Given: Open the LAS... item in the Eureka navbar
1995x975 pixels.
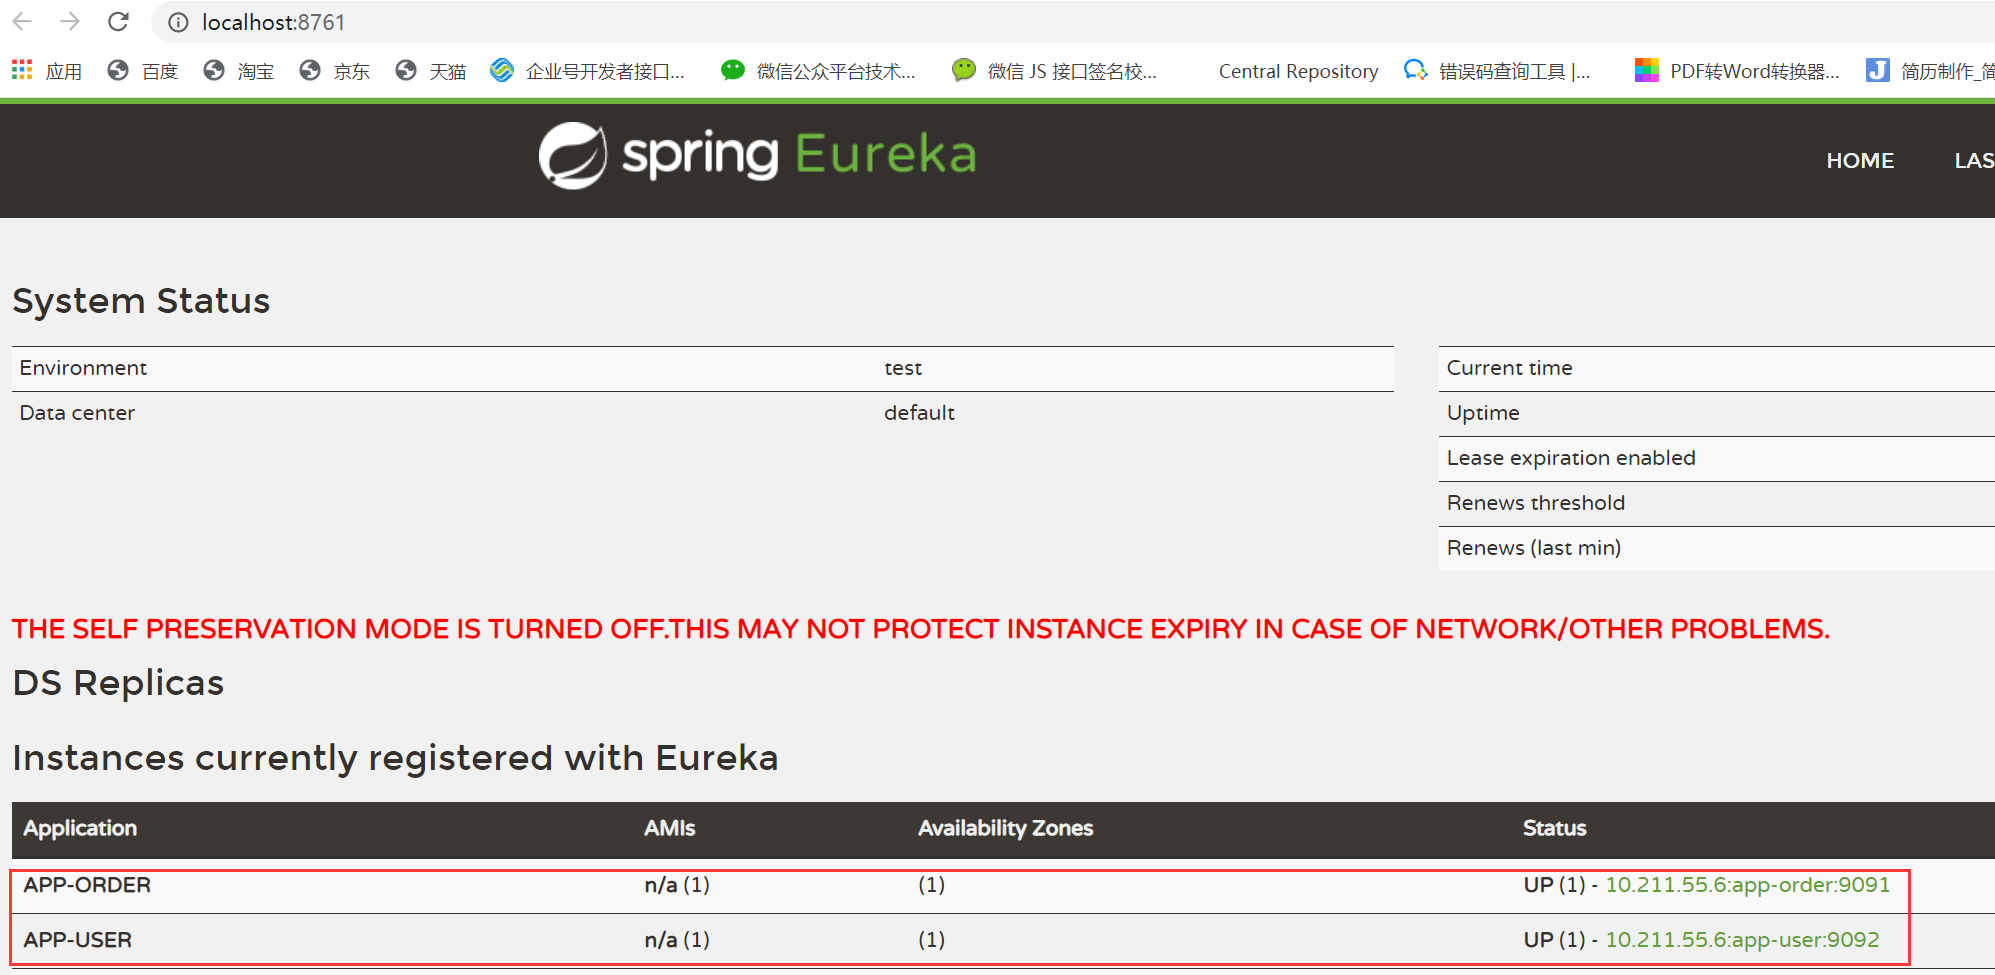Looking at the screenshot, I should point(1974,160).
